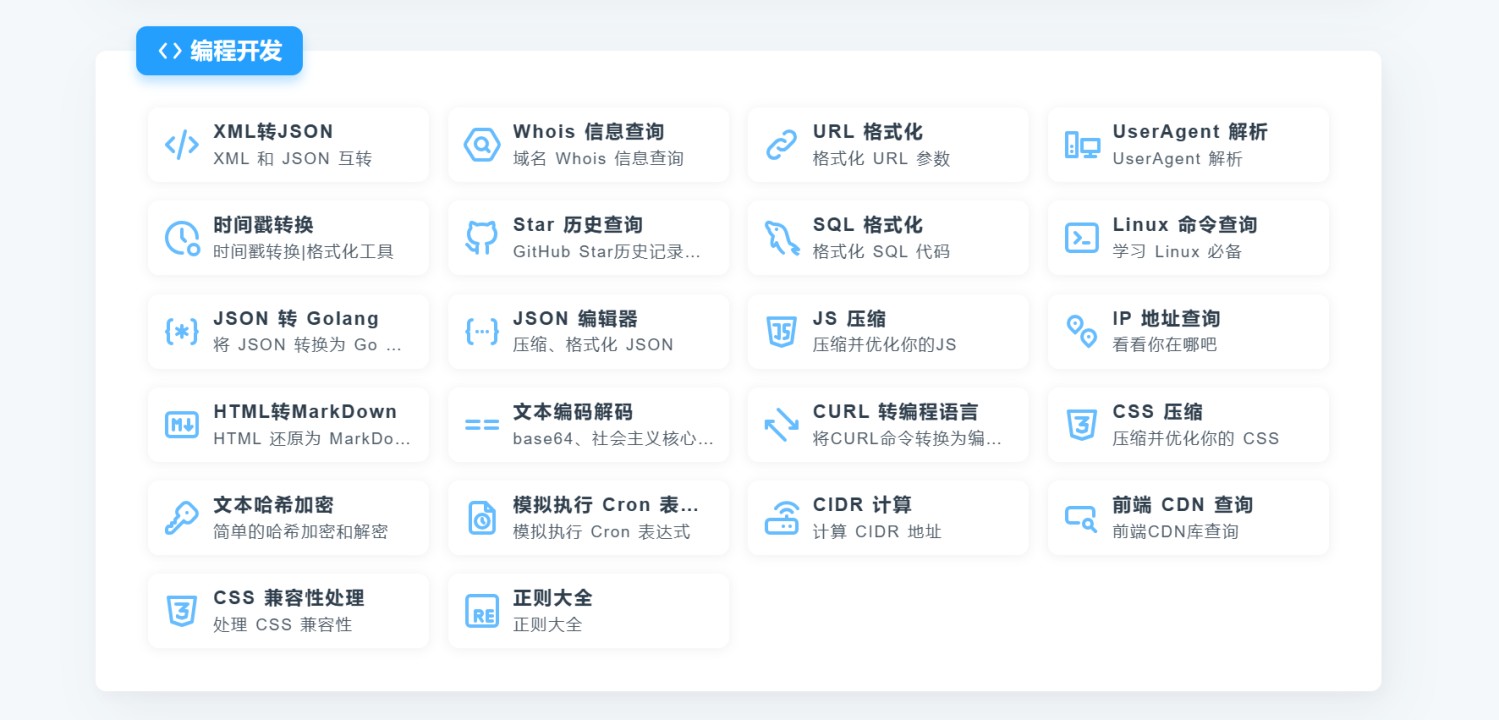Click the description 压缩并优化你的 CSS
The image size is (1499, 720).
coord(1196,439)
